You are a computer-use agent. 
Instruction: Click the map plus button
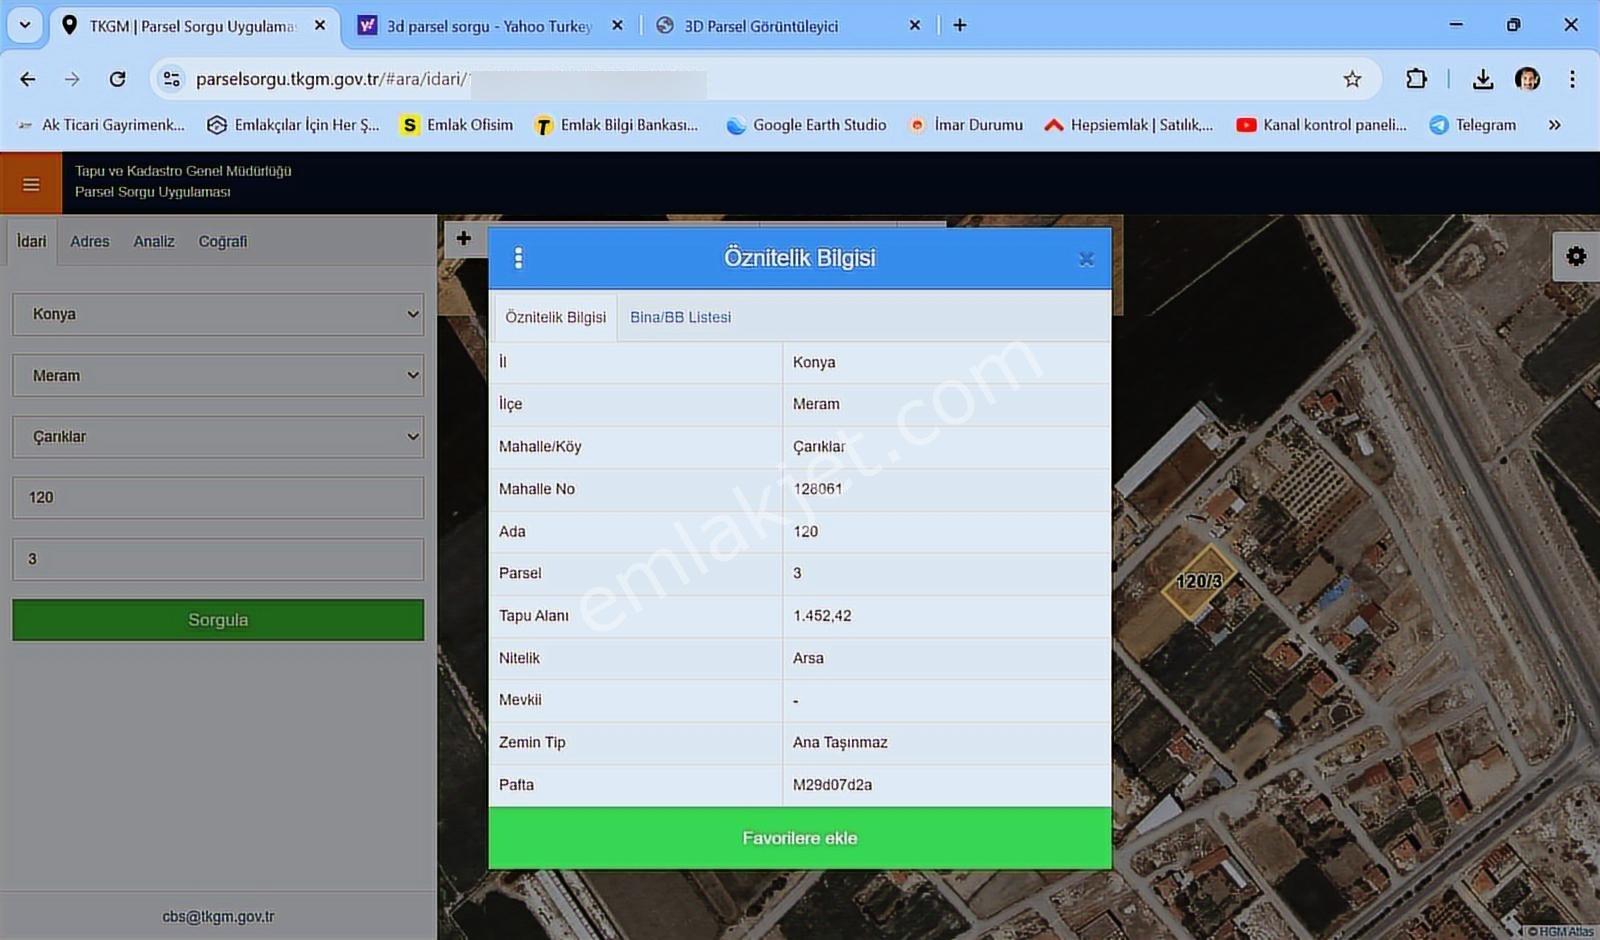tap(463, 238)
